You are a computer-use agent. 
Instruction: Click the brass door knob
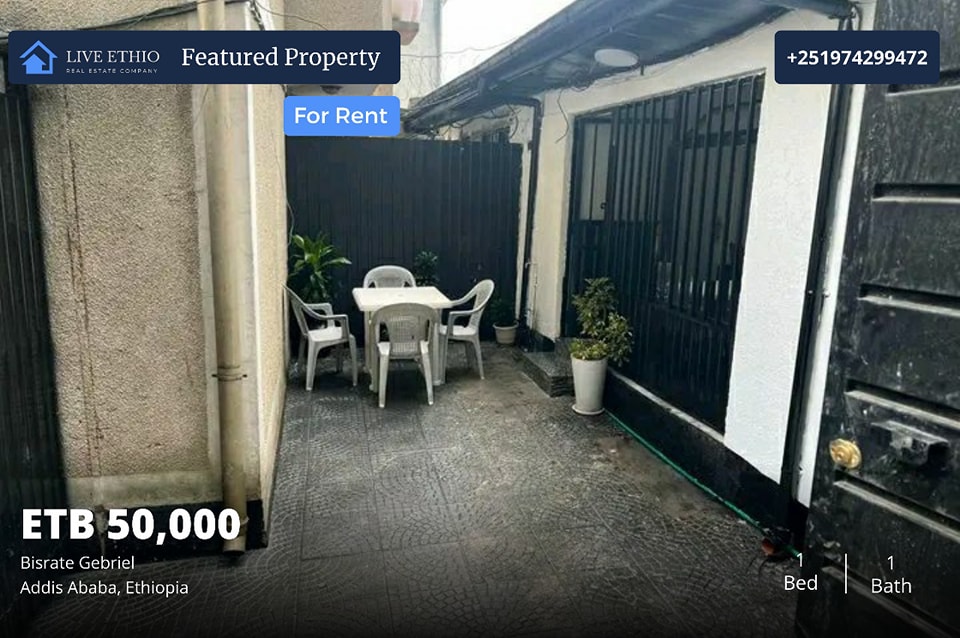[845, 453]
